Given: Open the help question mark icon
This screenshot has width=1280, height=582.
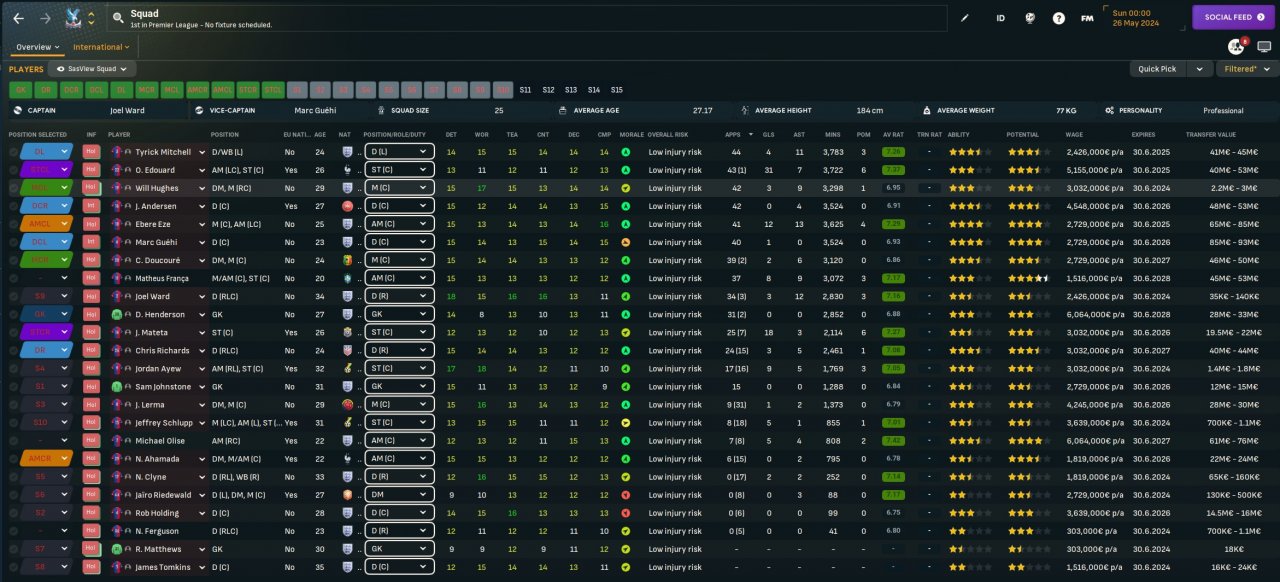Looking at the screenshot, I should coord(1059,18).
